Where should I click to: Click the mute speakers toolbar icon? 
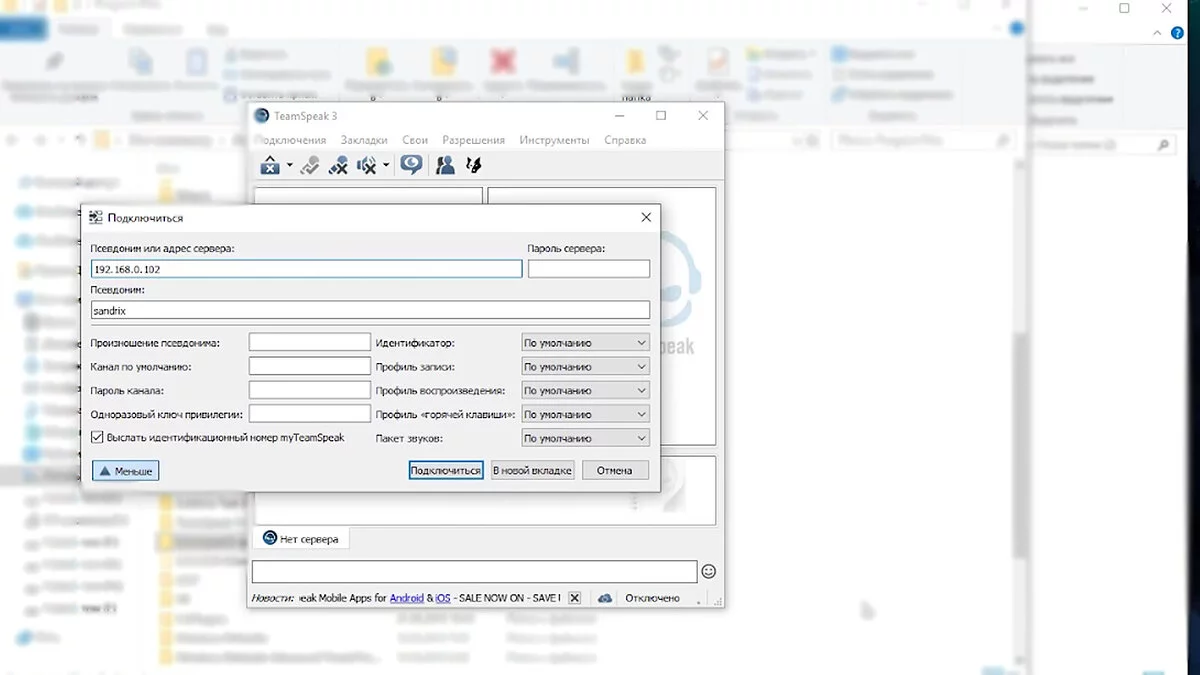(x=368, y=165)
